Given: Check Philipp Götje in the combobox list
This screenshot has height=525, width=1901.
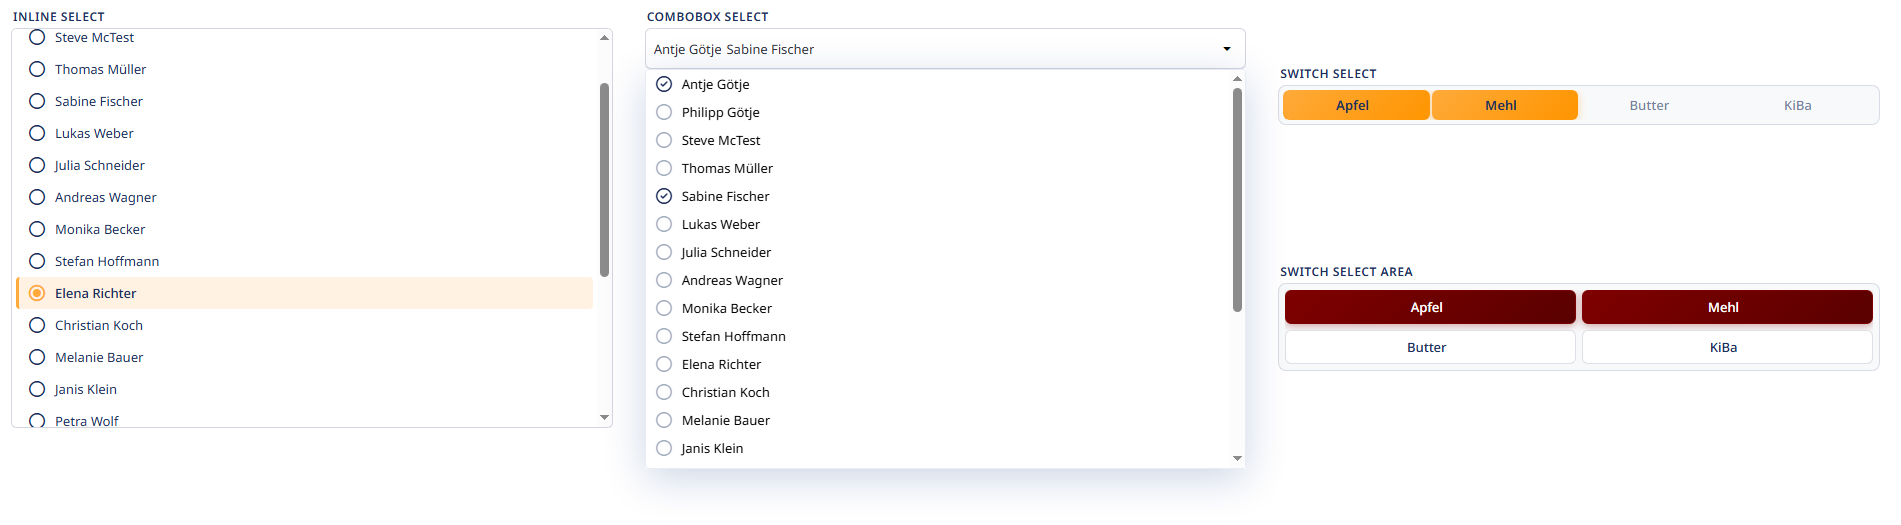Looking at the screenshot, I should (664, 112).
